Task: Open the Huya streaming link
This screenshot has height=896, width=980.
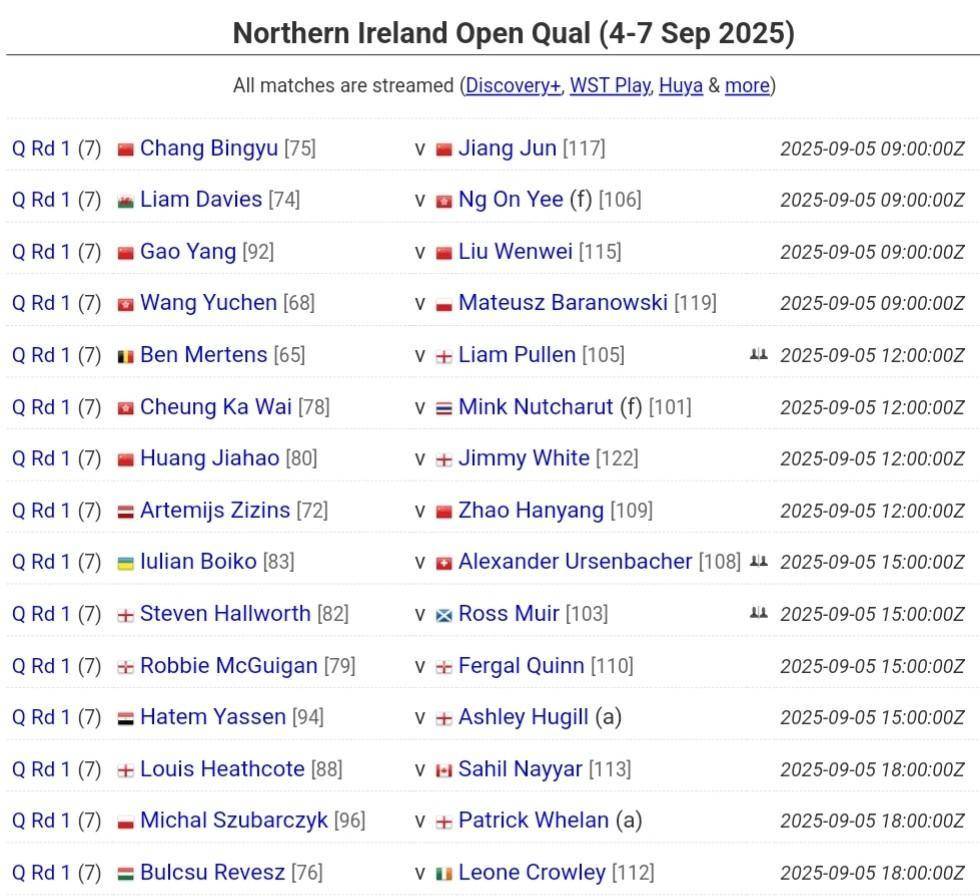Action: click(x=681, y=85)
